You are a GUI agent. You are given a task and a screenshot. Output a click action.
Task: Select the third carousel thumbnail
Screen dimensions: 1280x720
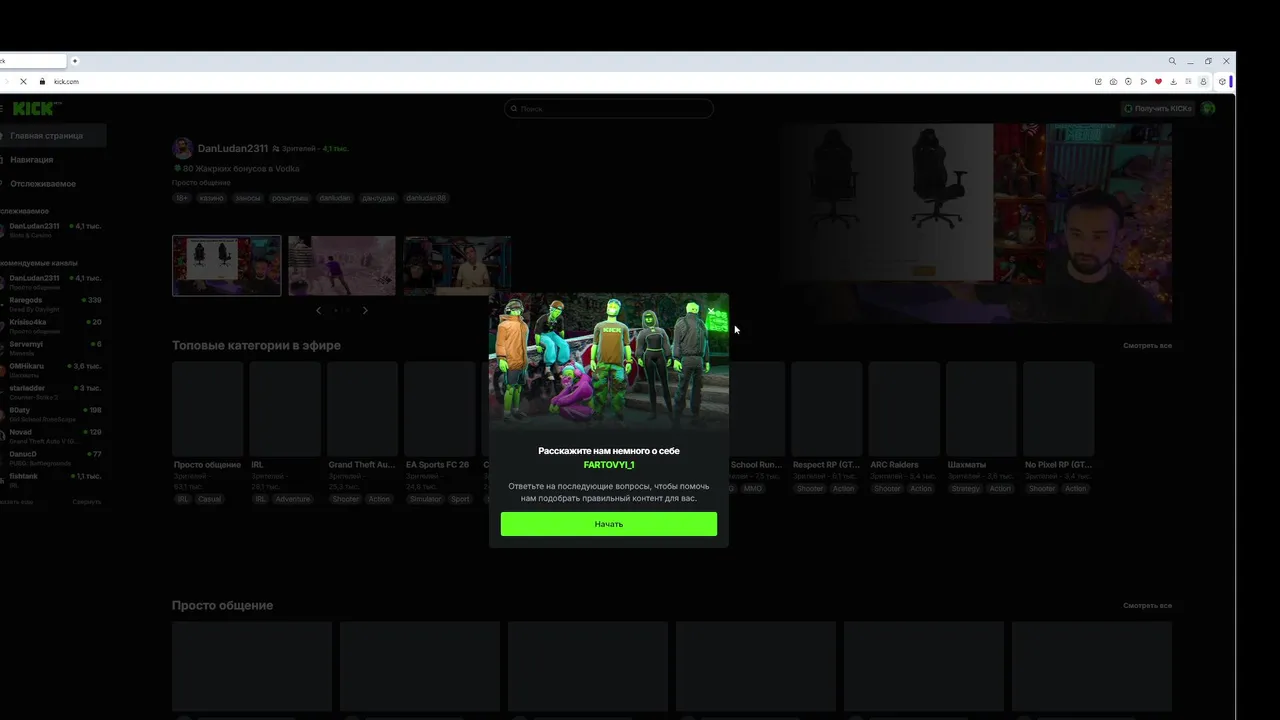pyautogui.click(x=458, y=266)
